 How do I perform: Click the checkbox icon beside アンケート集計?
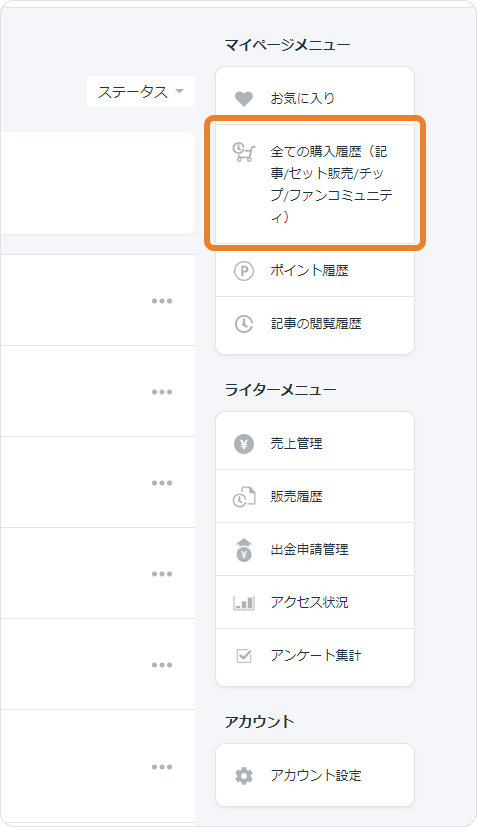coord(244,656)
